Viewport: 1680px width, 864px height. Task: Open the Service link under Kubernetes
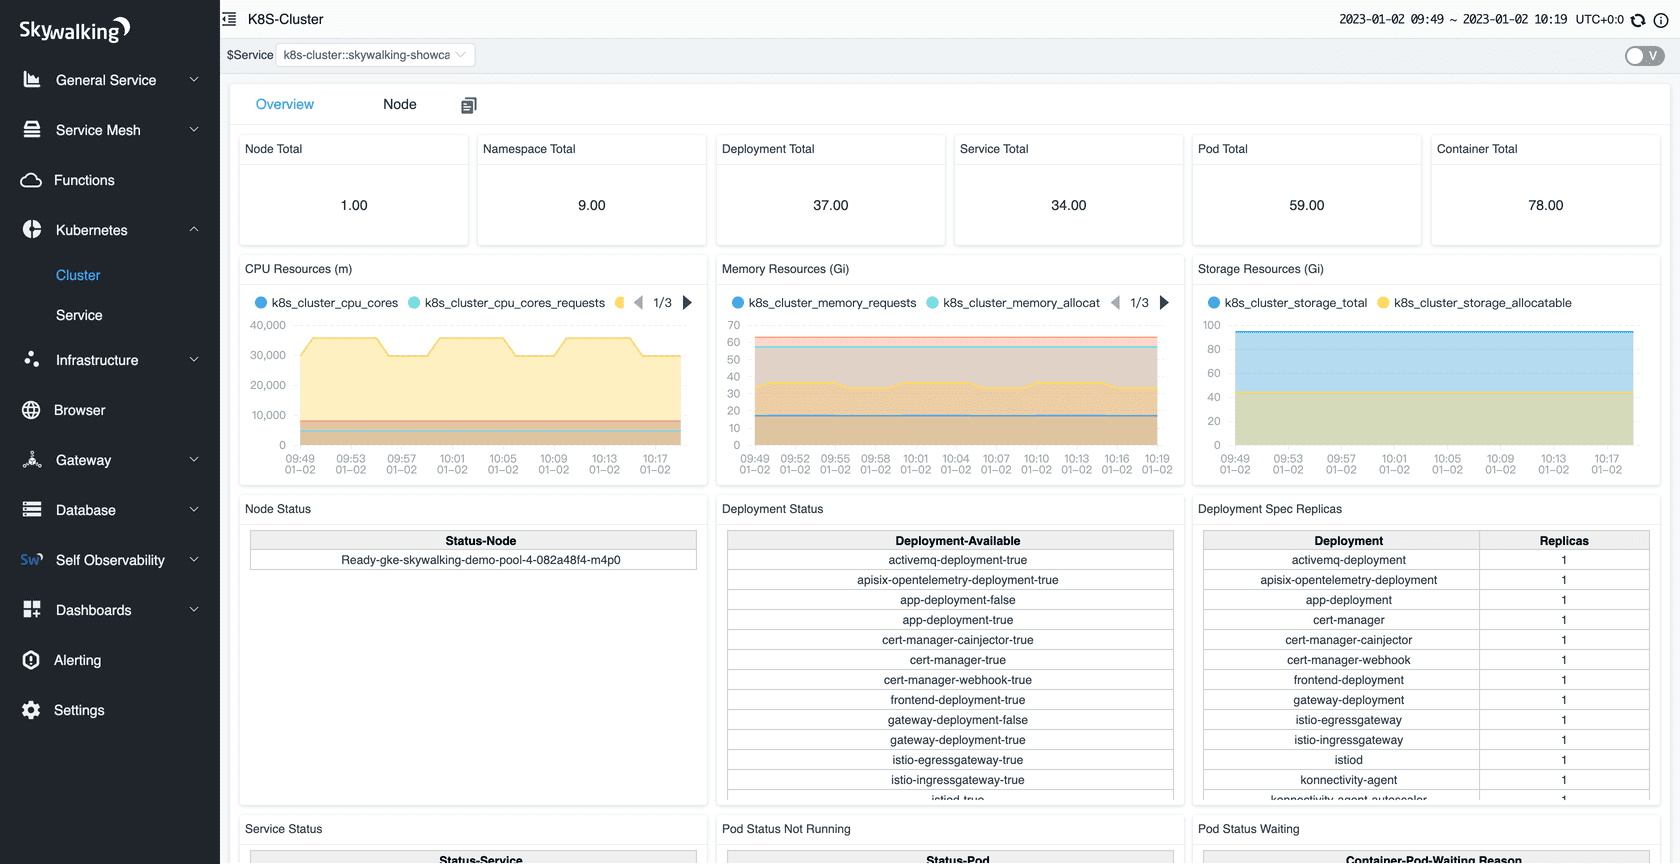tap(79, 315)
